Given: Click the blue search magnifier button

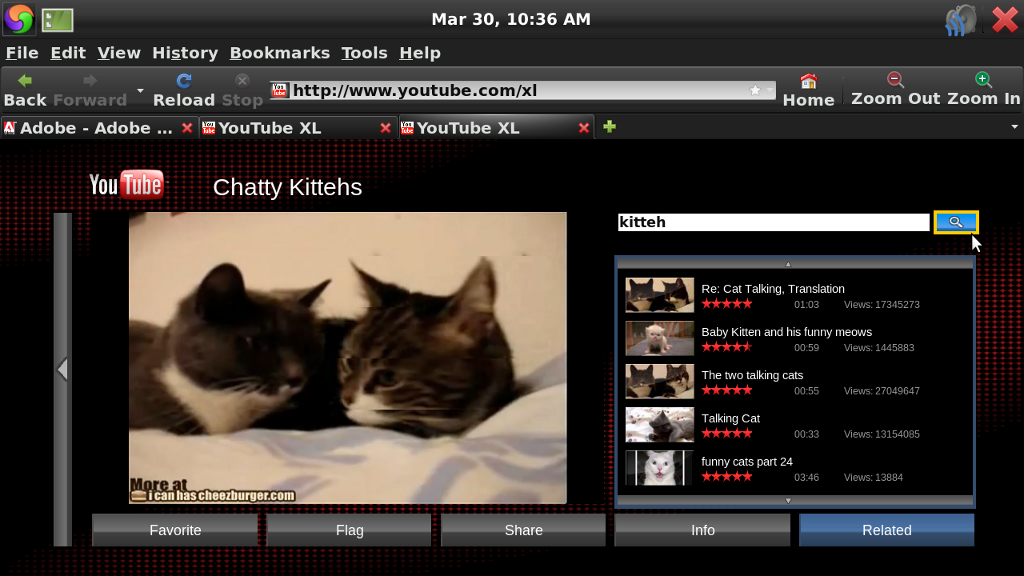Looking at the screenshot, I should pos(956,222).
